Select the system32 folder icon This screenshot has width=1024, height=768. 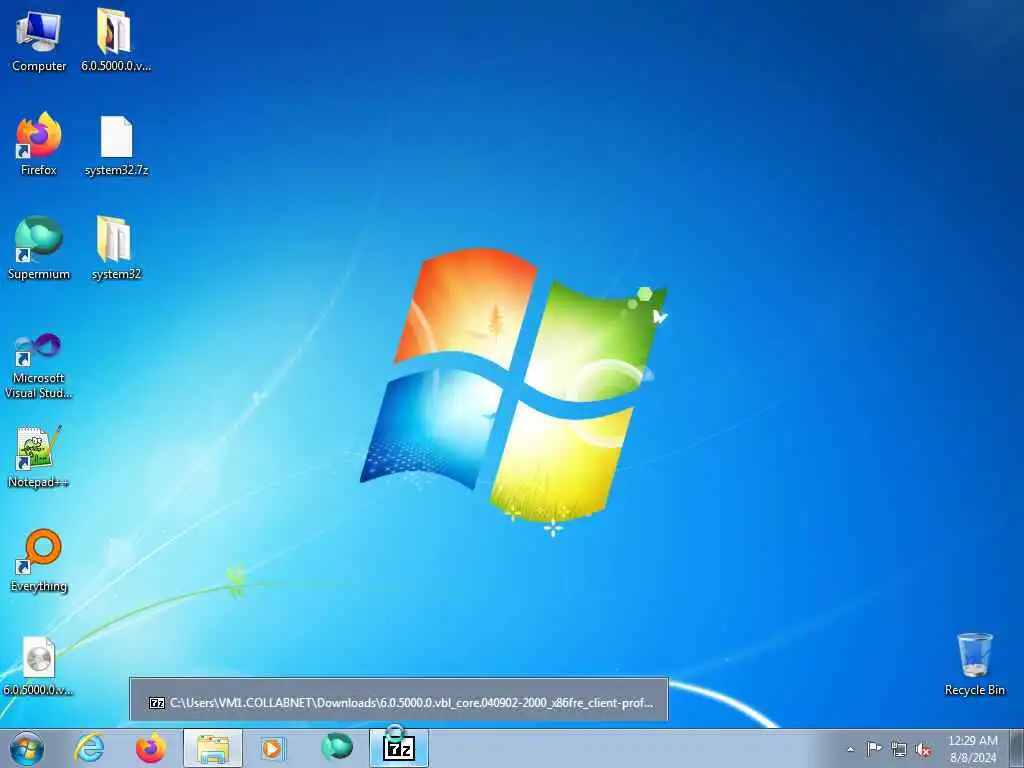[116, 248]
